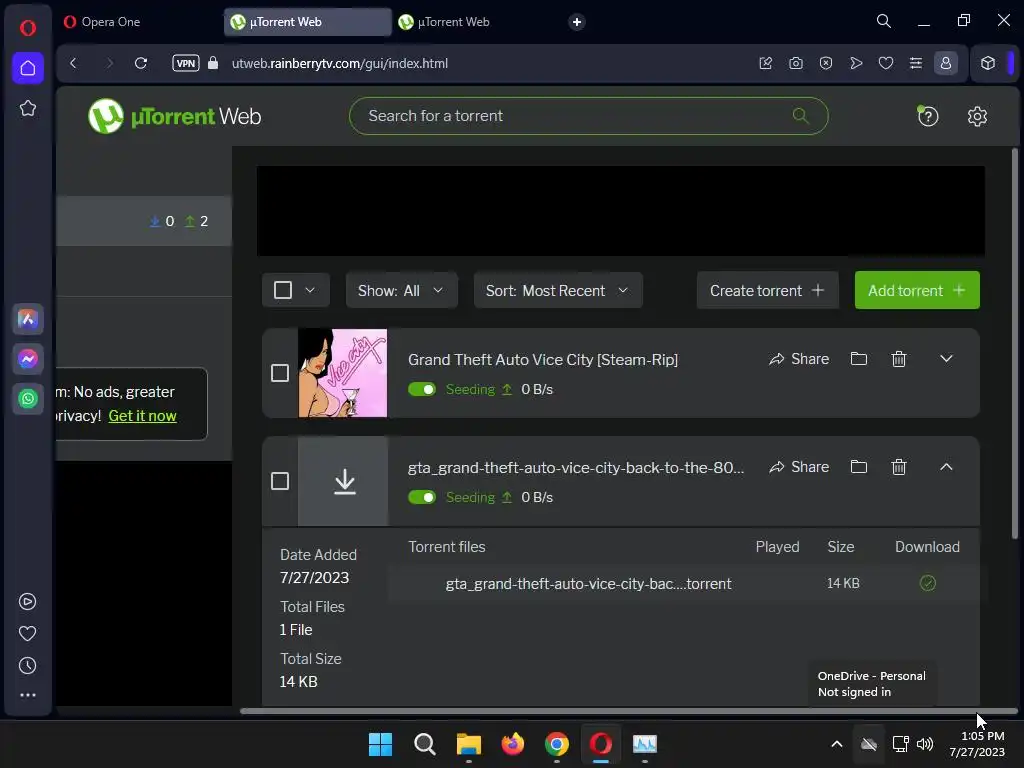
Task: Click the download arrow thumbnail of gta torrent
Action: coord(344,481)
